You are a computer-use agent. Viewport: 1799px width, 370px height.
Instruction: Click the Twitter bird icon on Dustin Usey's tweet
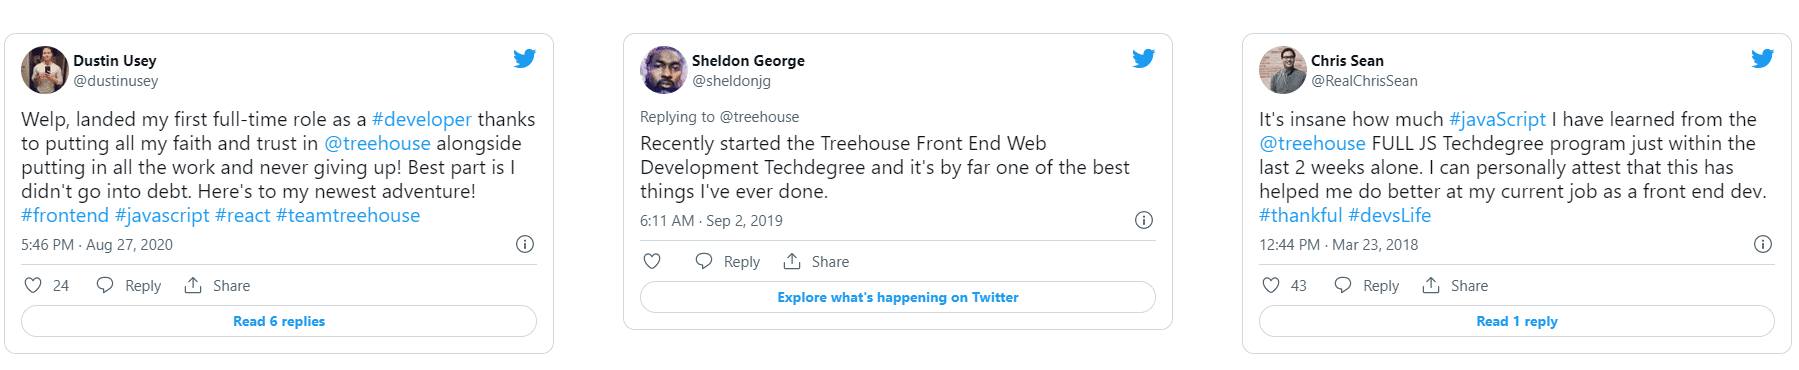(524, 58)
